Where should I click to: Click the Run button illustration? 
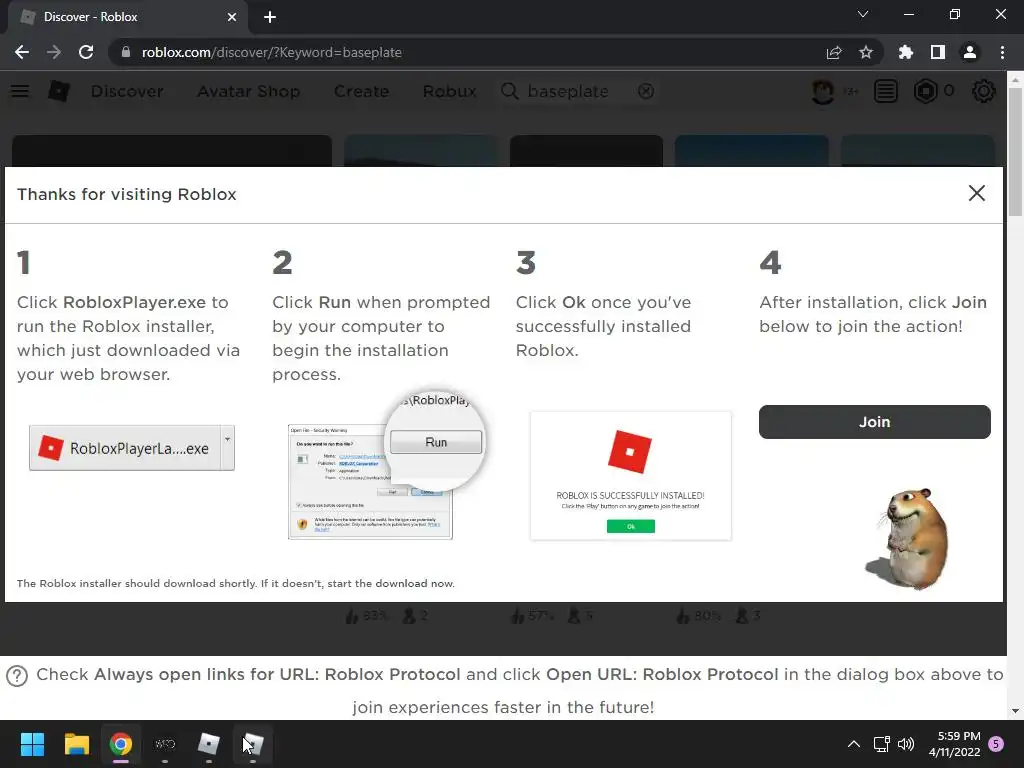click(x=436, y=442)
